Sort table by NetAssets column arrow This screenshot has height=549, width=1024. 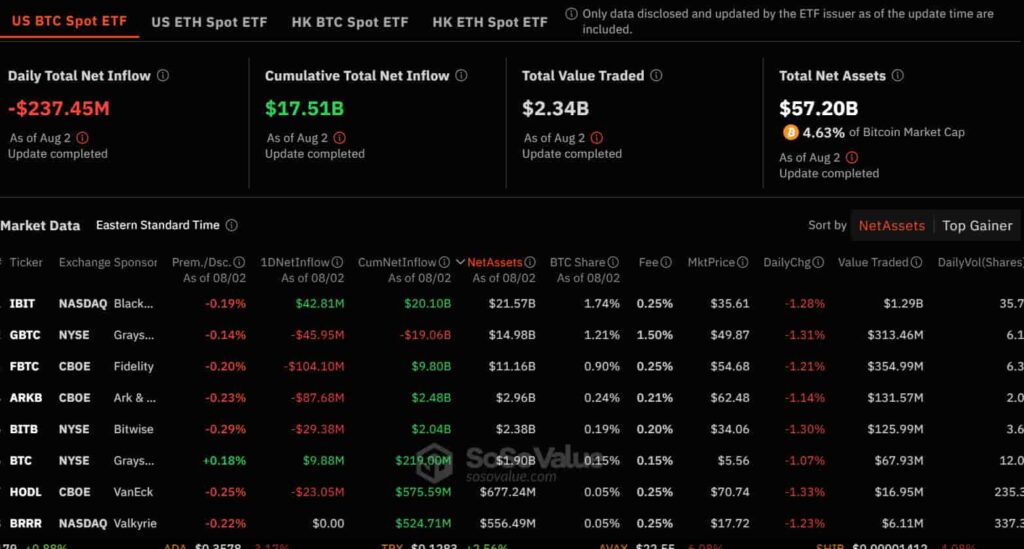pos(460,263)
